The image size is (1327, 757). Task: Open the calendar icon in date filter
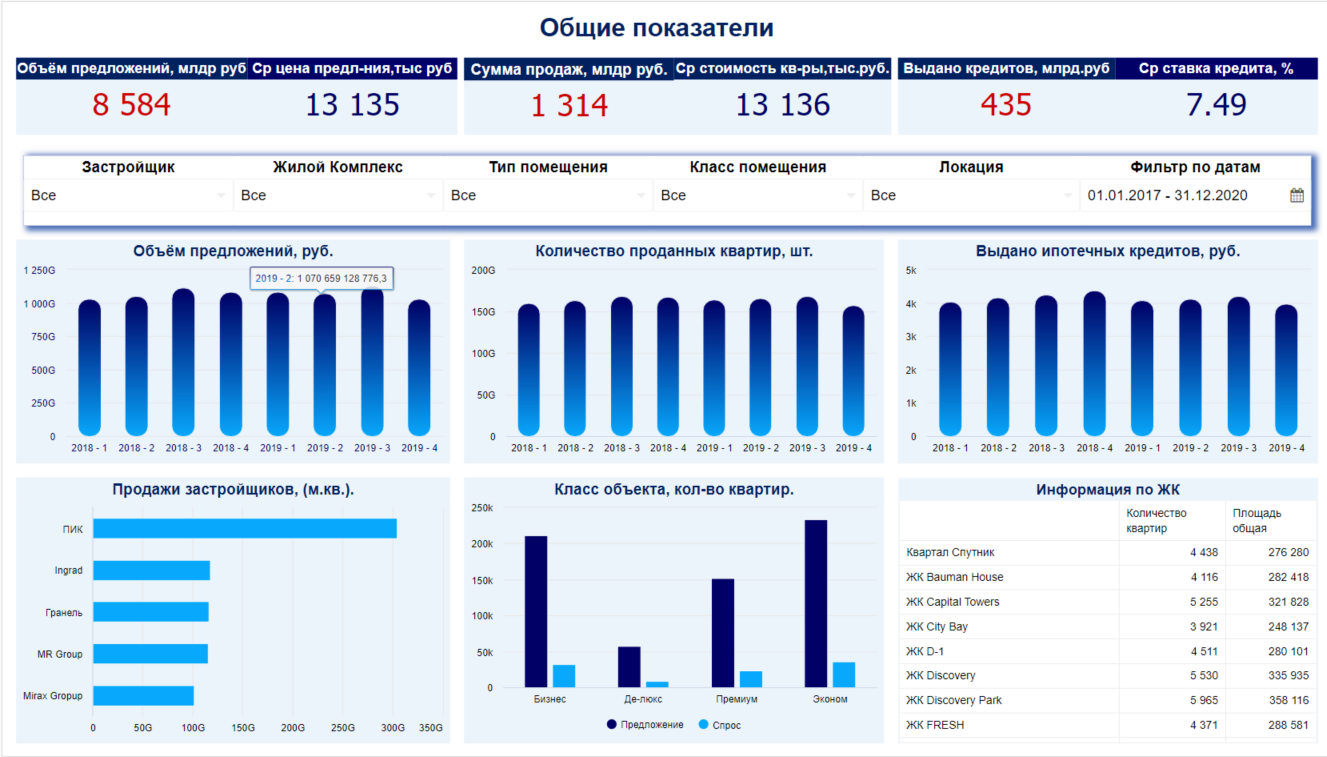(x=1296, y=196)
